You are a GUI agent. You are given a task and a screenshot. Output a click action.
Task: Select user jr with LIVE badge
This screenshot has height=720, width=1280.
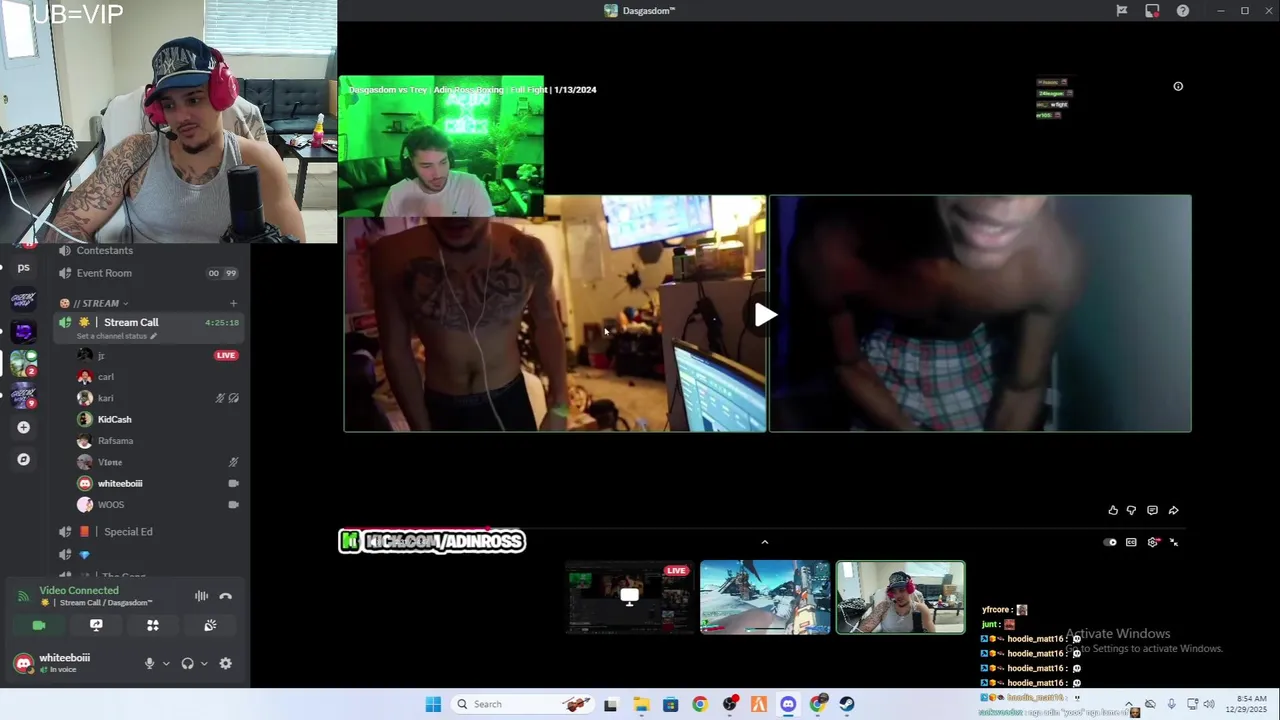coord(158,355)
